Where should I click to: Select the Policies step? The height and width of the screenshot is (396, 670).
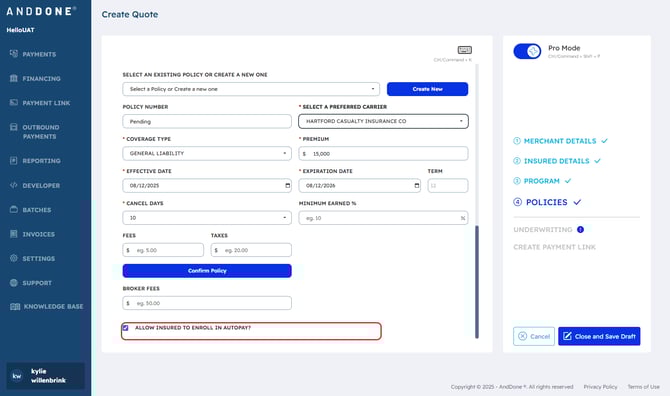(547, 202)
